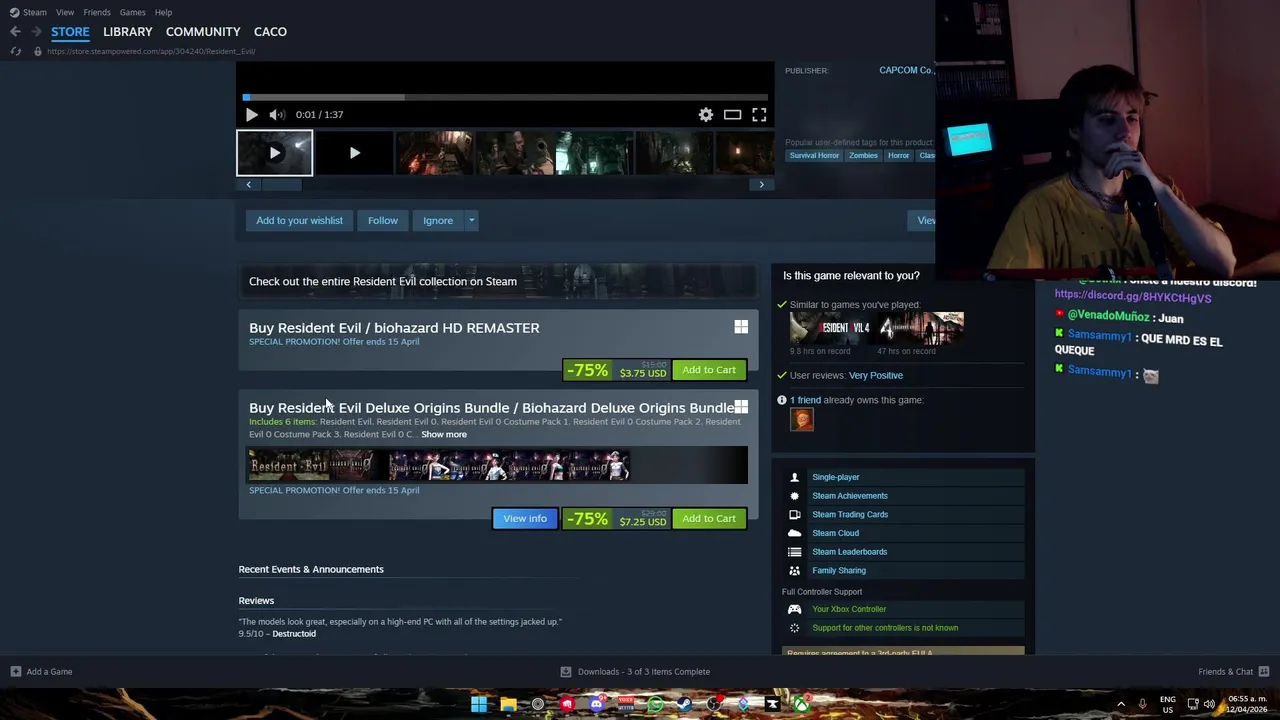This screenshot has width=1280, height=720.
Task: Click the store URL address field
Action: 150,51
